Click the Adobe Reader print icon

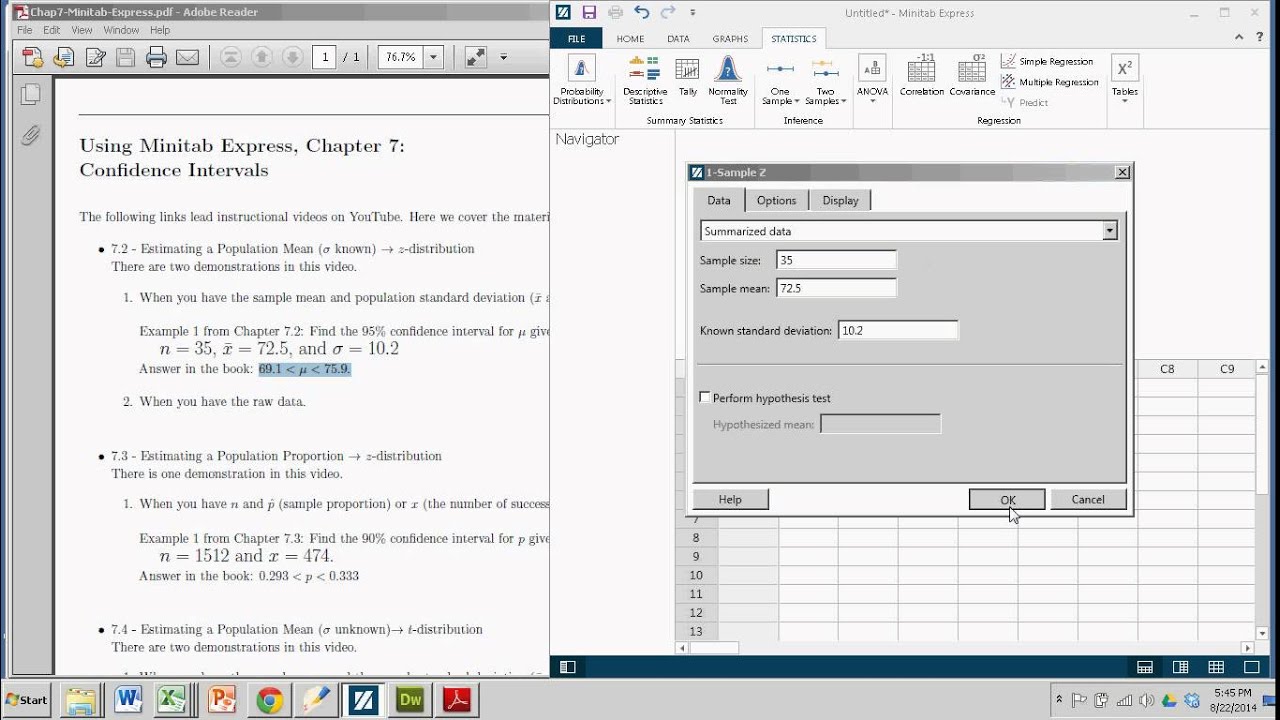[156, 57]
